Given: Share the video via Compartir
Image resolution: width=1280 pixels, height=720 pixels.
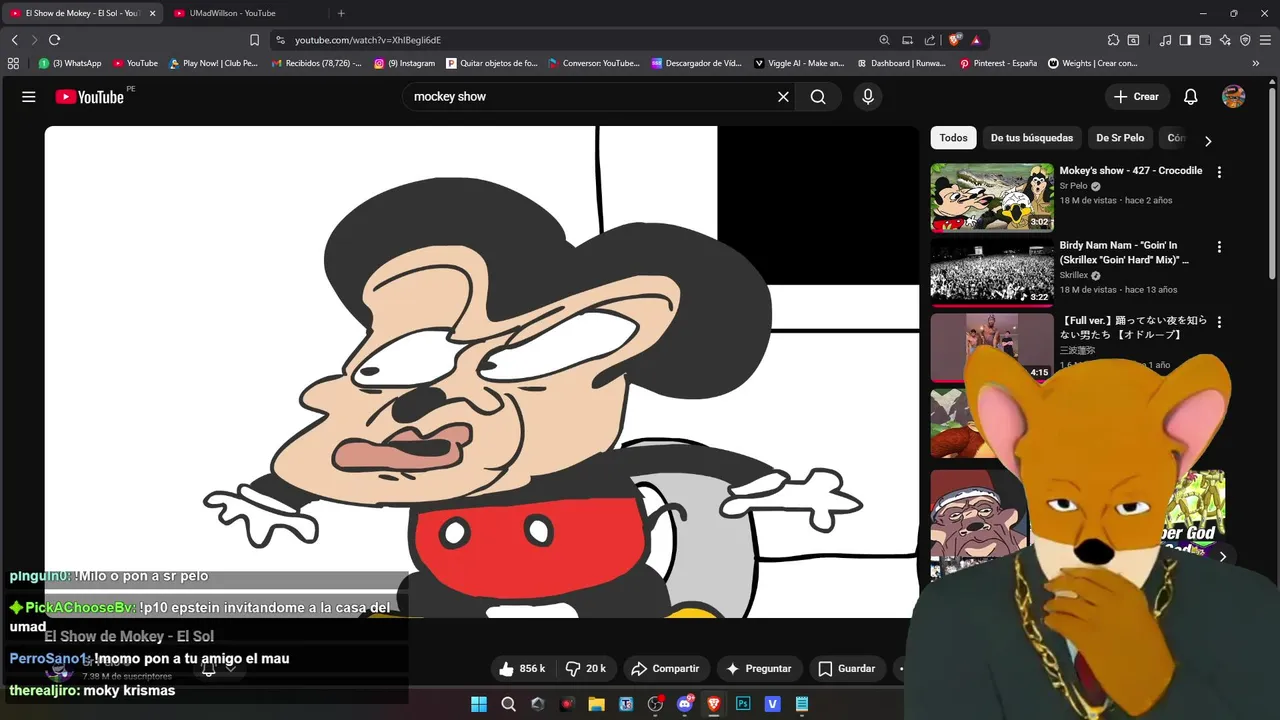Looking at the screenshot, I should (x=665, y=668).
